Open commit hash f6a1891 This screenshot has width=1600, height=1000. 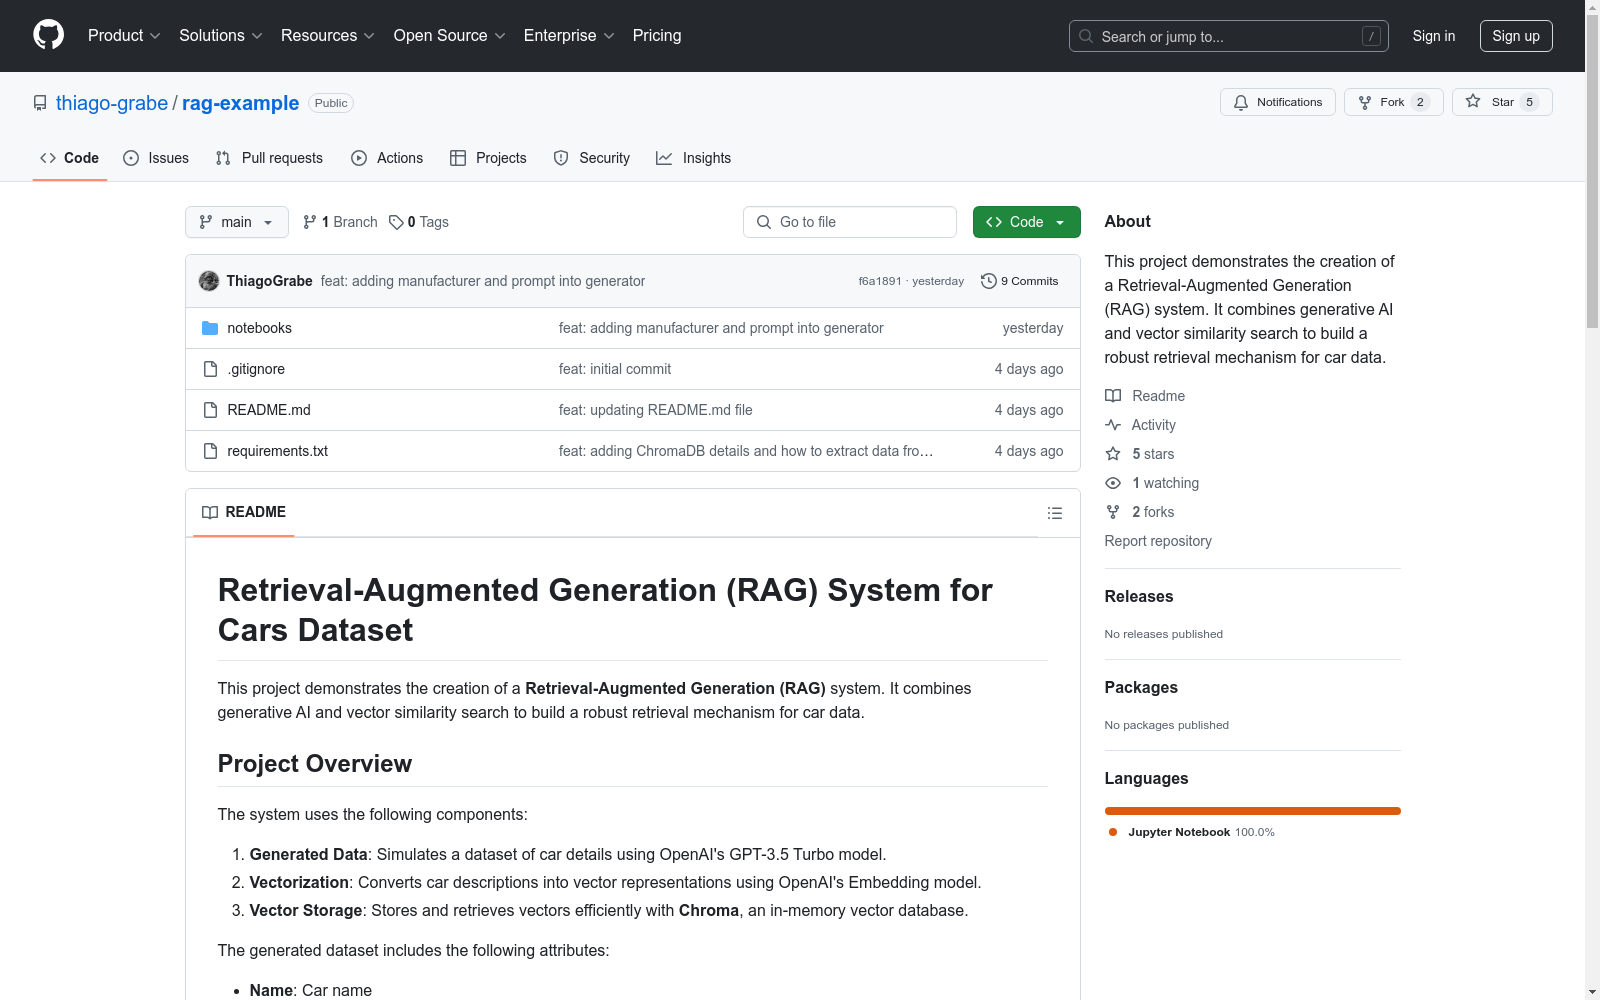pos(880,281)
